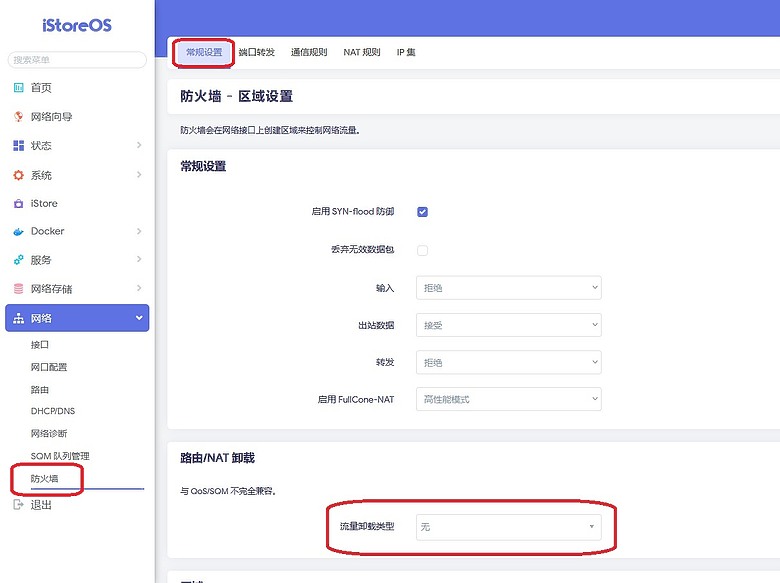Open the 网络诊断 submenu item
780x583 pixels.
49,434
